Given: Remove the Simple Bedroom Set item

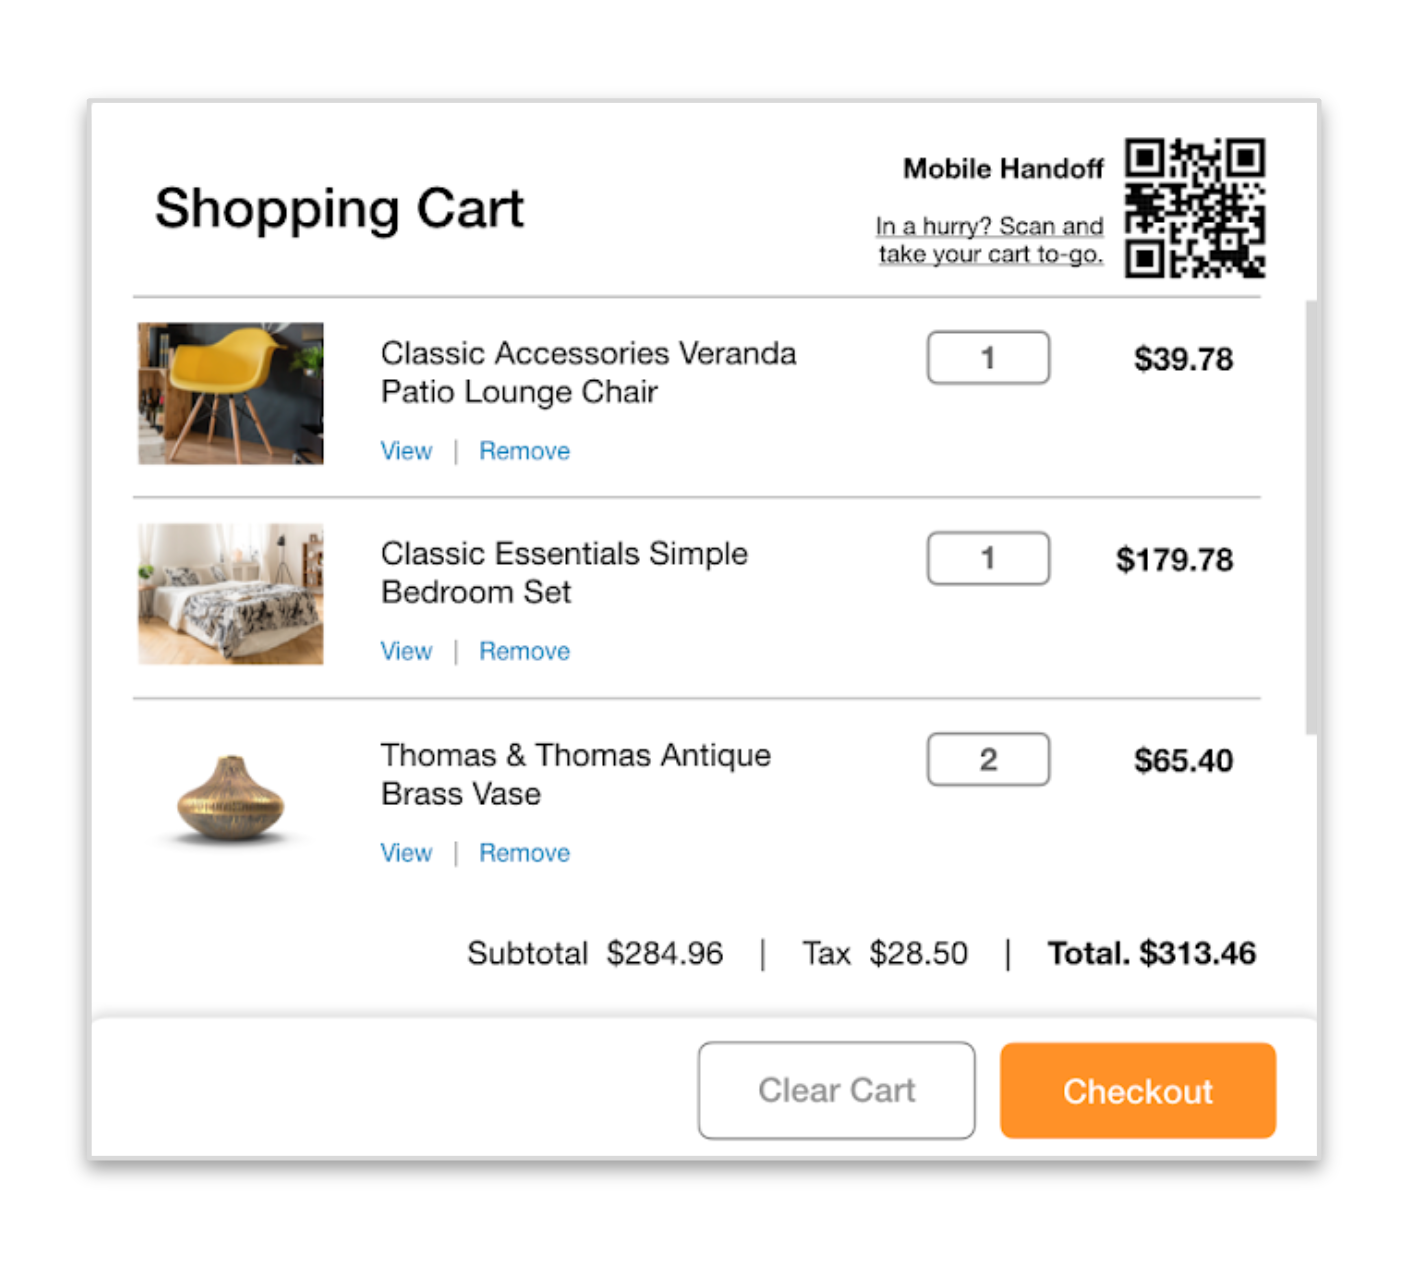Looking at the screenshot, I should pos(524,651).
